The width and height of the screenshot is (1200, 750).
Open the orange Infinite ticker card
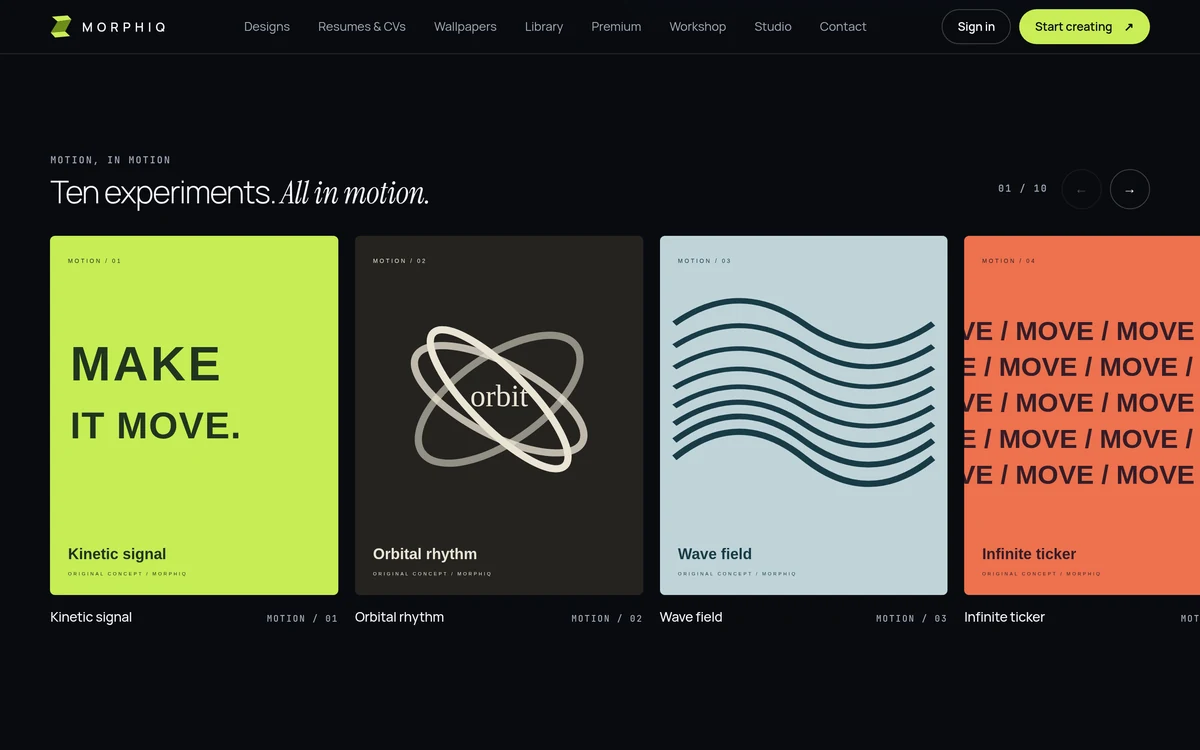[x=1082, y=415]
